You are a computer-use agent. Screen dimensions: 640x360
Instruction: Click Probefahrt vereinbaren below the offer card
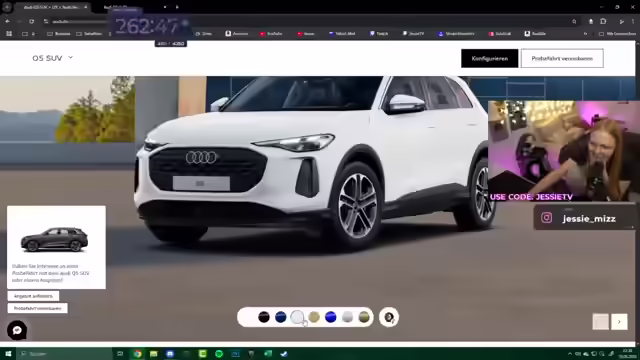coord(38,308)
